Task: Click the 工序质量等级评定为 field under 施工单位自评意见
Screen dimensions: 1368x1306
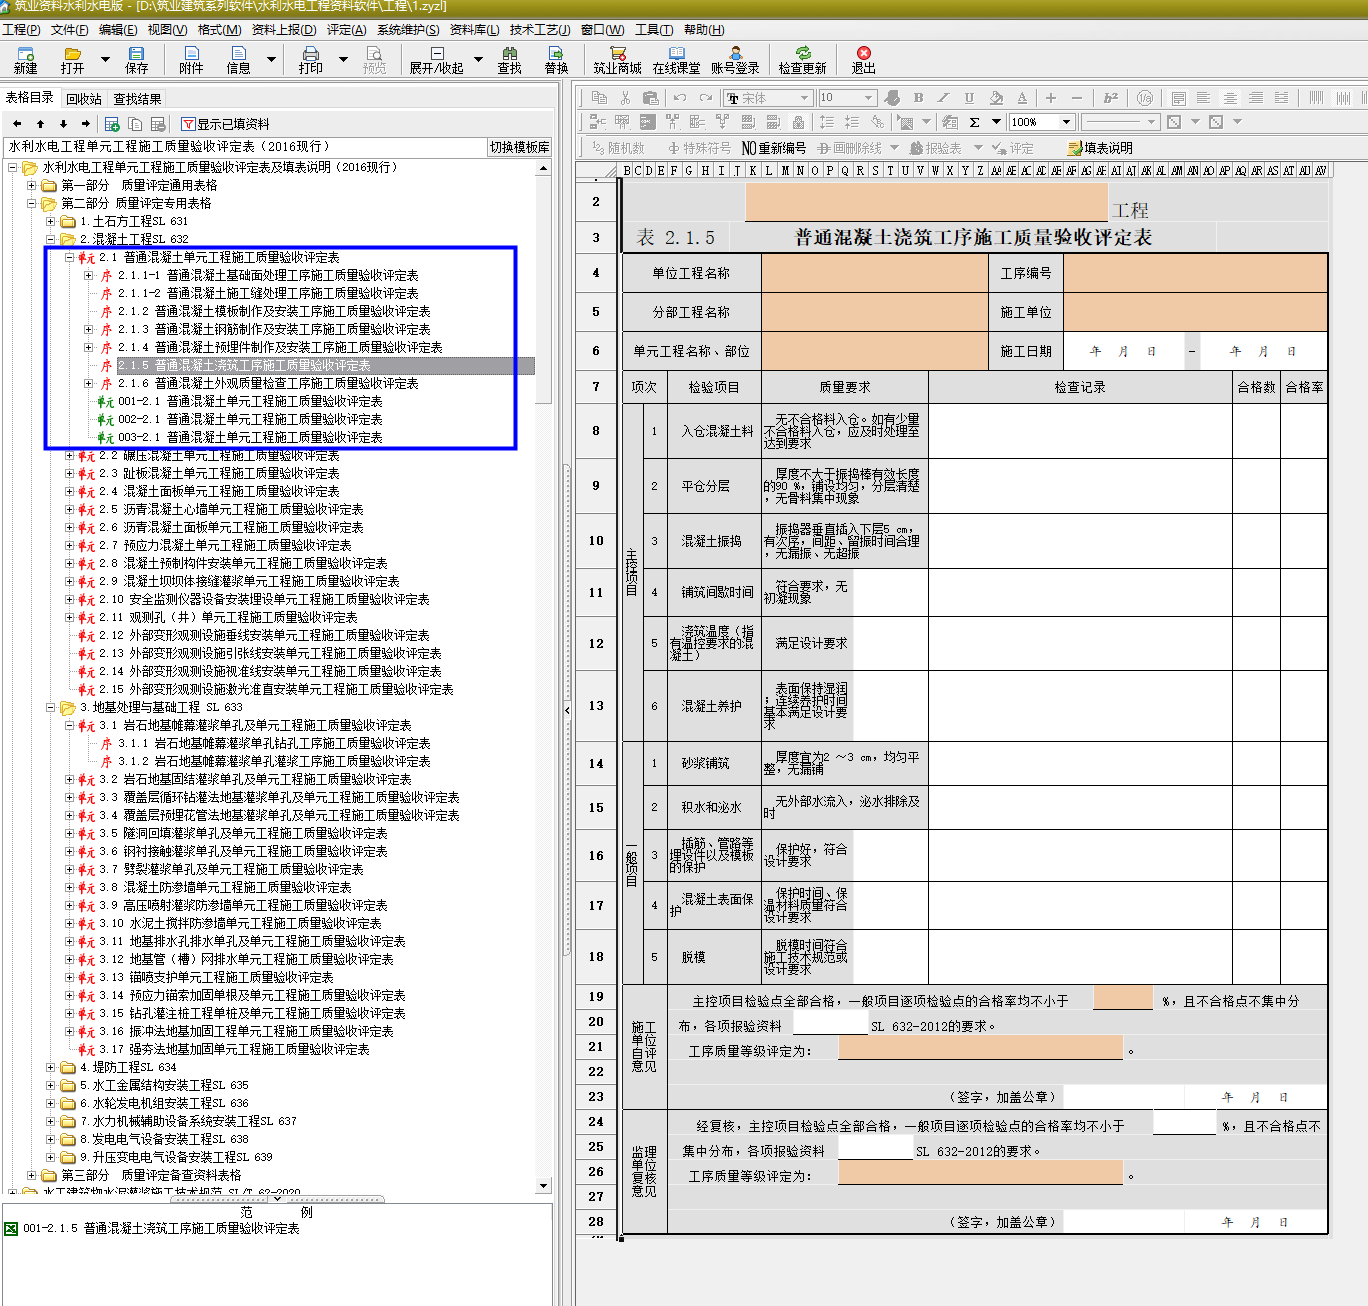Action: pyautogui.click(x=980, y=1047)
